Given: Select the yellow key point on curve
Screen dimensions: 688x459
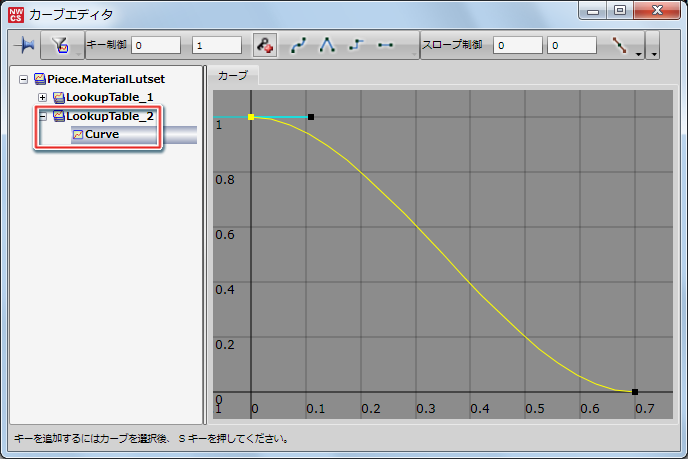Looking at the screenshot, I should 251,117.
